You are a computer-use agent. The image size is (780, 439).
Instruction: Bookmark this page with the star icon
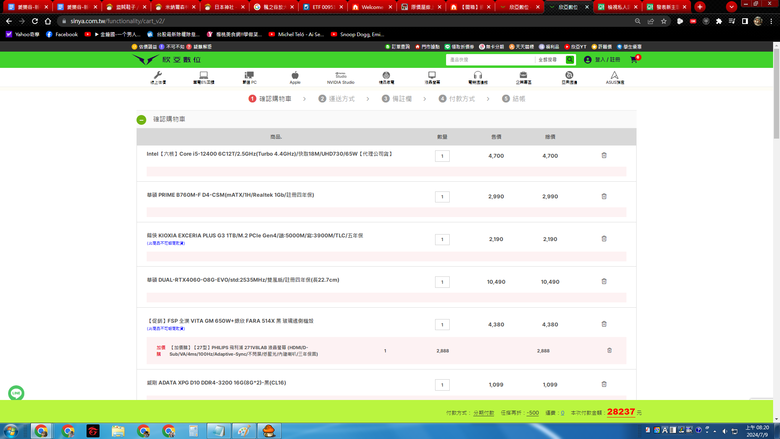click(x=664, y=21)
